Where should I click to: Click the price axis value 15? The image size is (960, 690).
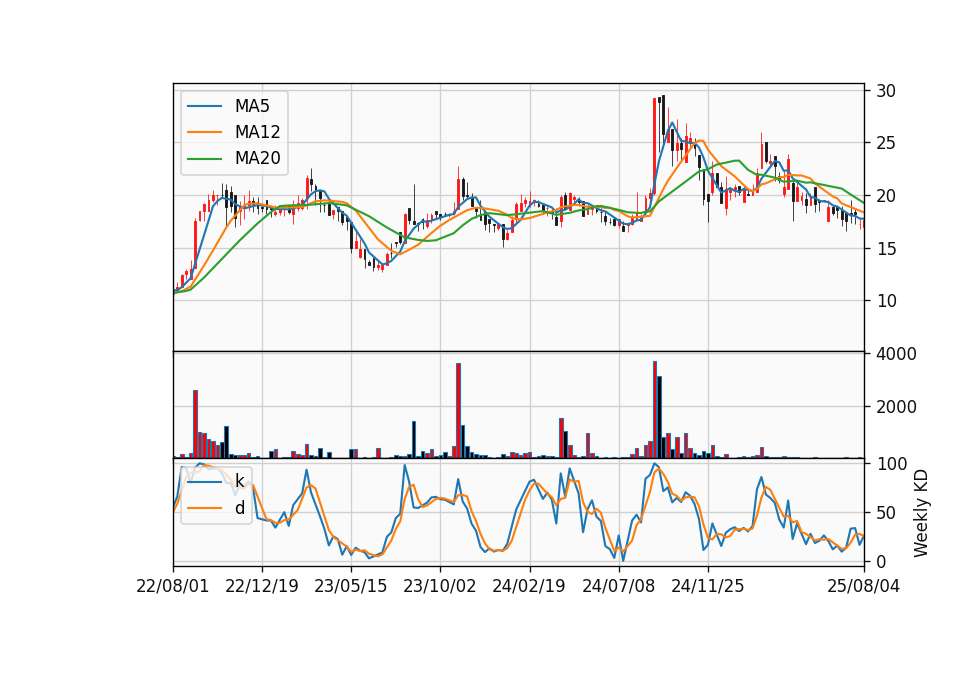(886, 249)
